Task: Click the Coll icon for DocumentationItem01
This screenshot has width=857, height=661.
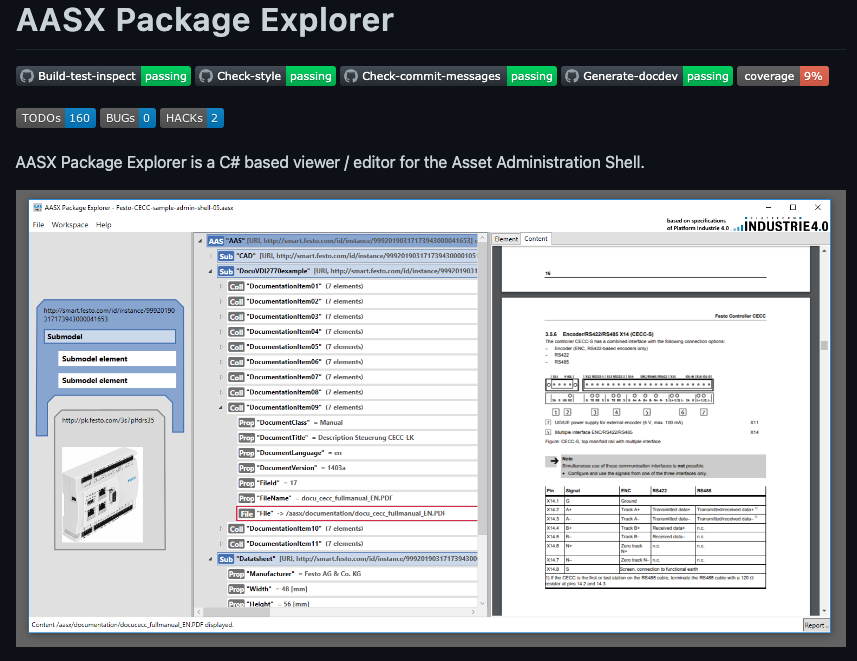Action: (x=235, y=286)
